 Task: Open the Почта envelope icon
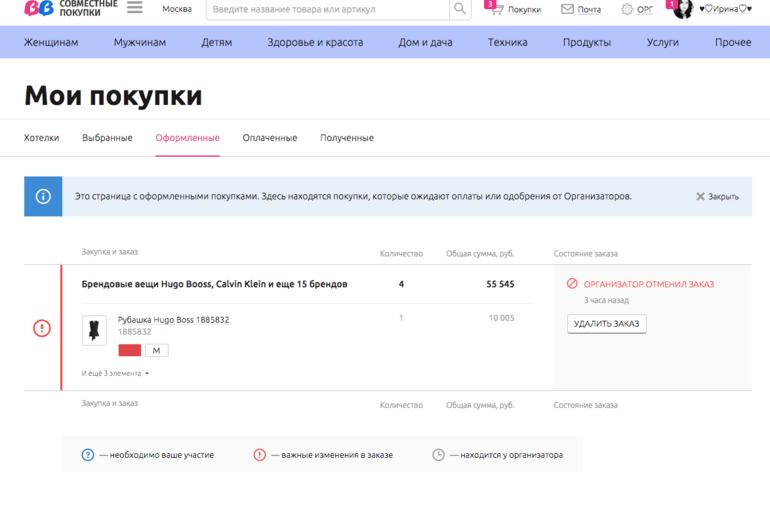[x=567, y=9]
